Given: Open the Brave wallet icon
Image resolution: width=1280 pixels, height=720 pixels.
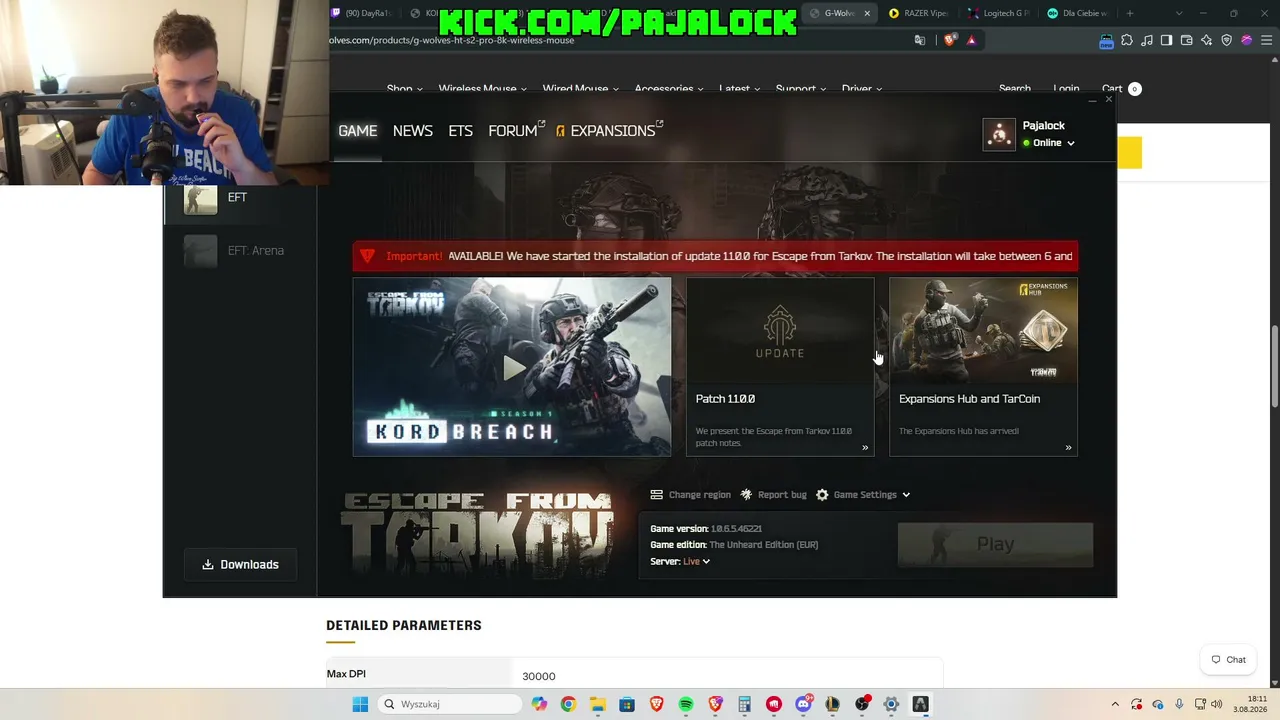Looking at the screenshot, I should click(1186, 40).
